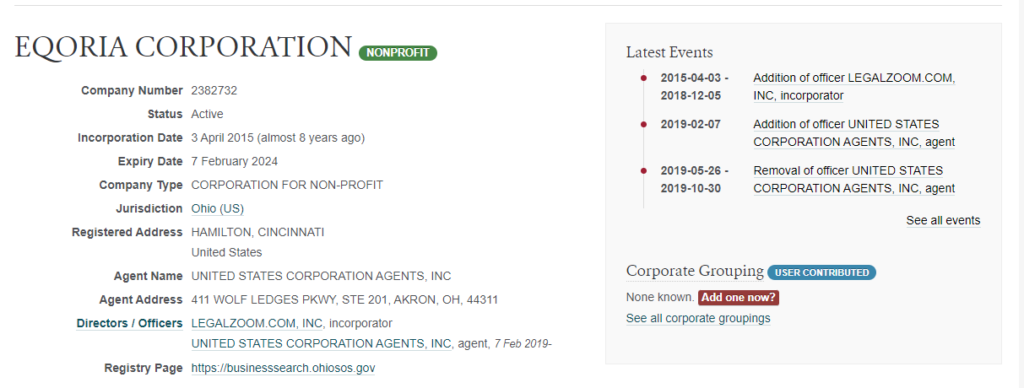Click the See all events link
The width and height of the screenshot is (1024, 388).
(943, 220)
